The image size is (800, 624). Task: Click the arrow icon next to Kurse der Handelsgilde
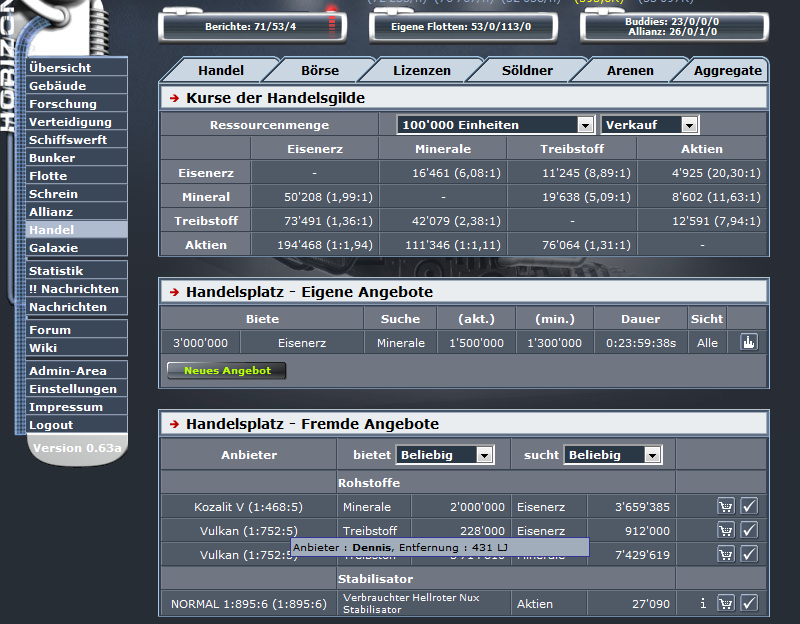(x=177, y=98)
